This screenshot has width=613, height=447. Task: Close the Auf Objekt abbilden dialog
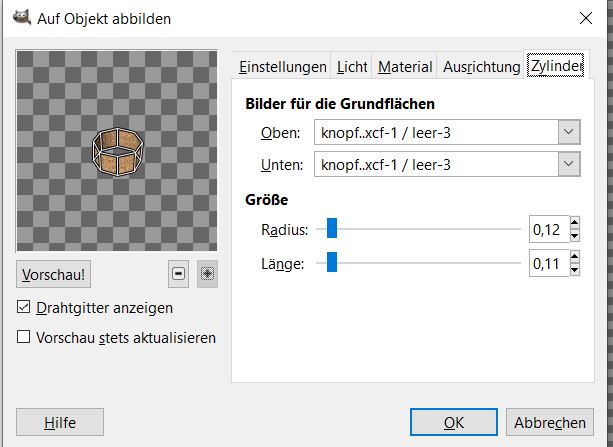point(584,18)
